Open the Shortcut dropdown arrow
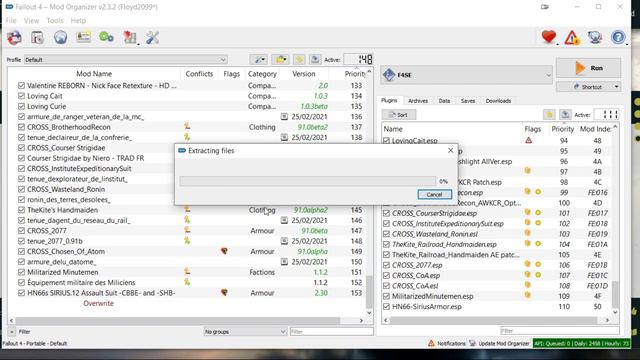Image resolution: width=640 pixels, height=360 pixels. pyautogui.click(x=616, y=87)
